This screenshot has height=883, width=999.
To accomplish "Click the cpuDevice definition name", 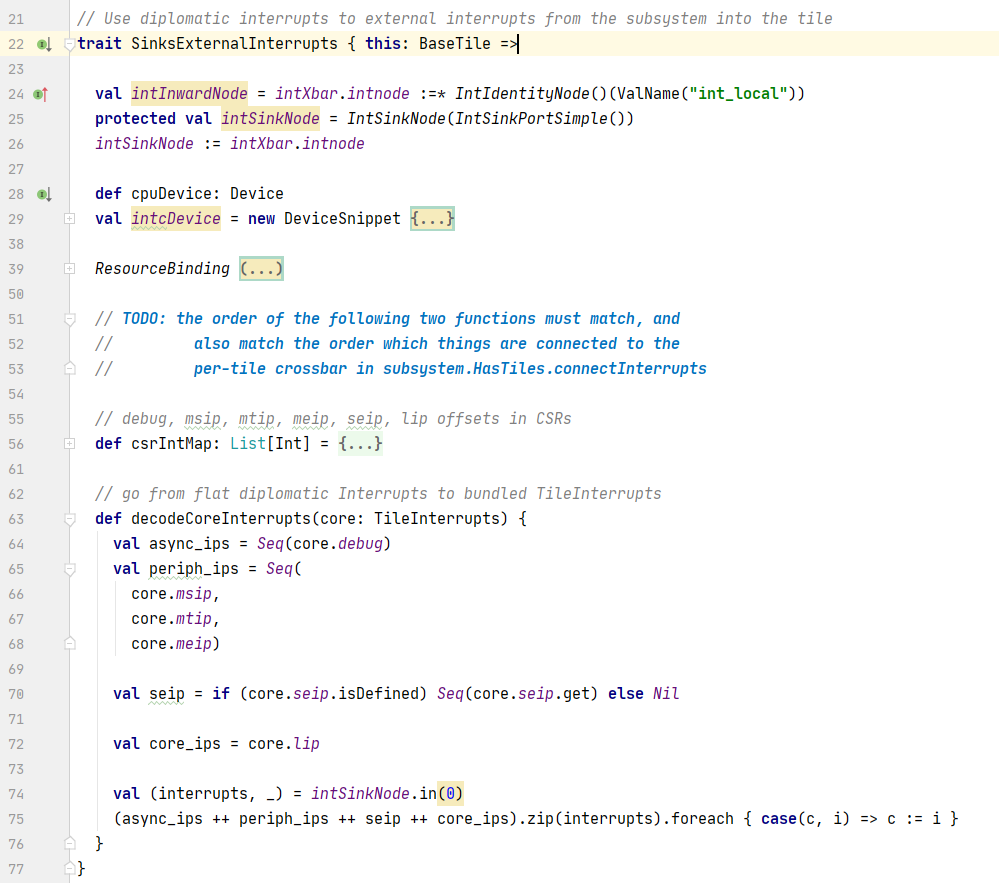I will tap(171, 194).
